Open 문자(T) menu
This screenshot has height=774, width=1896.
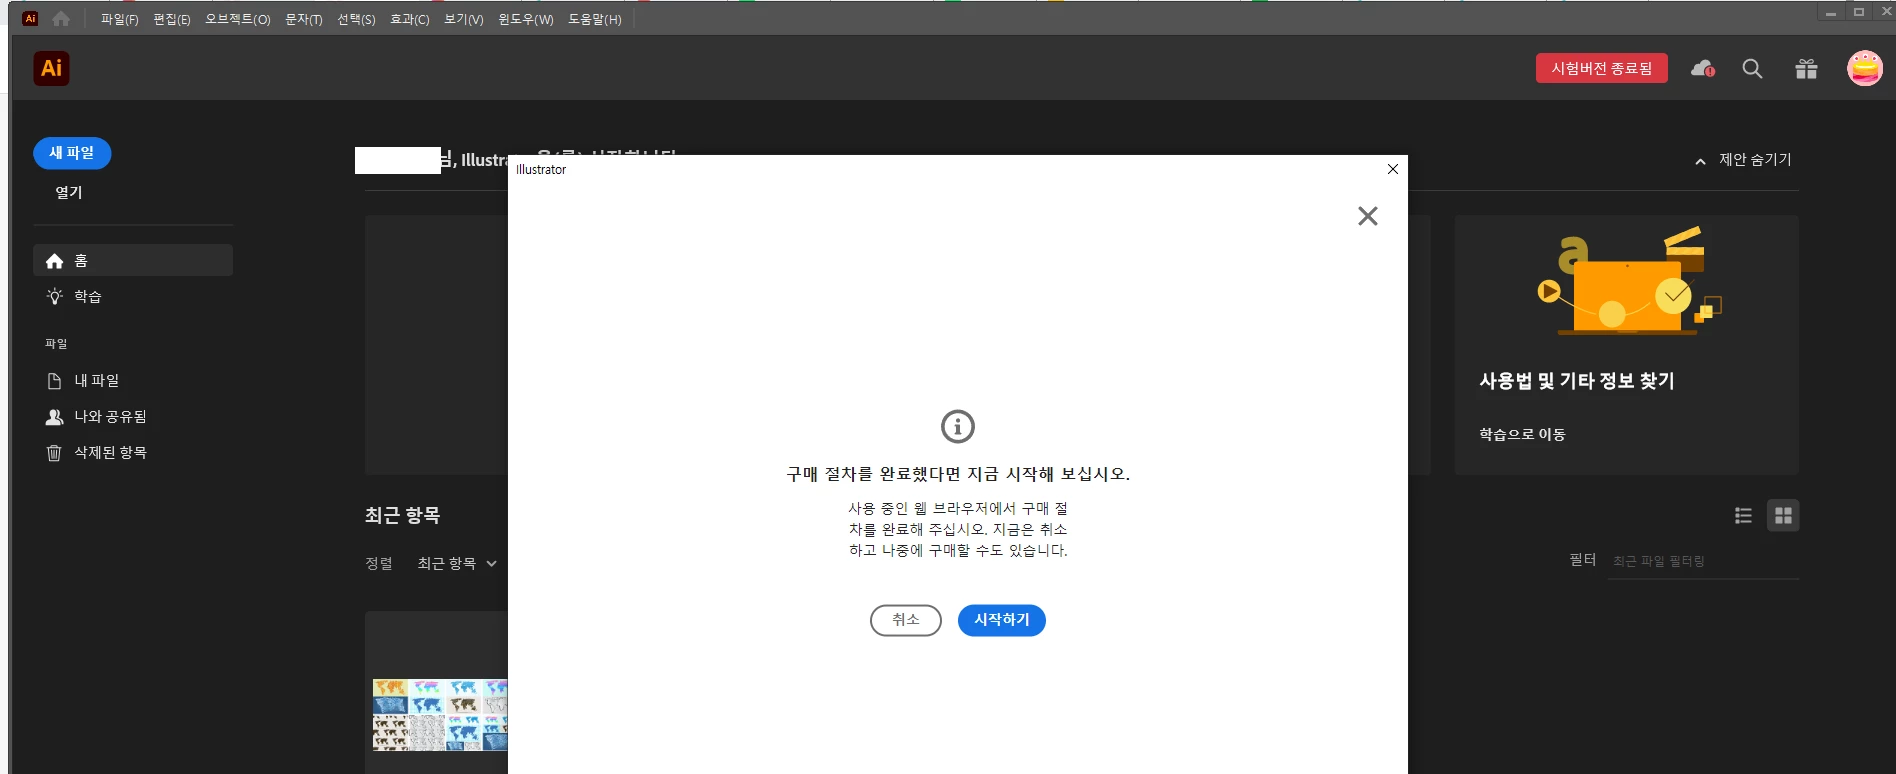point(304,19)
